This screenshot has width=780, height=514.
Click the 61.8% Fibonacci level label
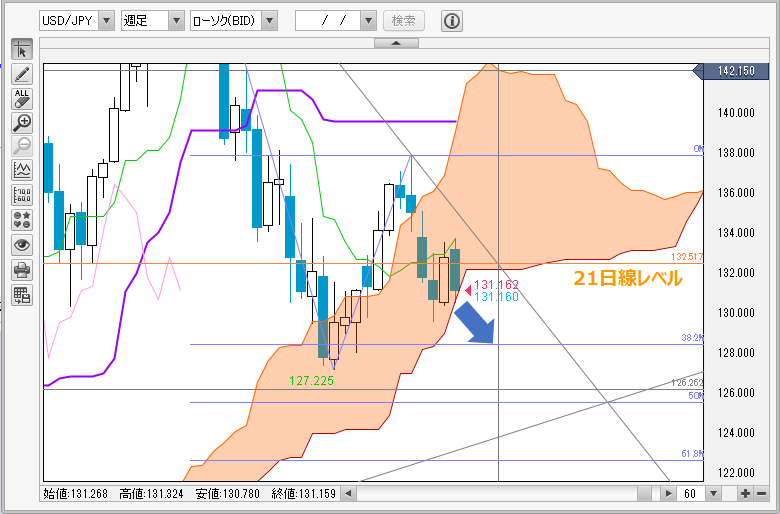click(692, 454)
